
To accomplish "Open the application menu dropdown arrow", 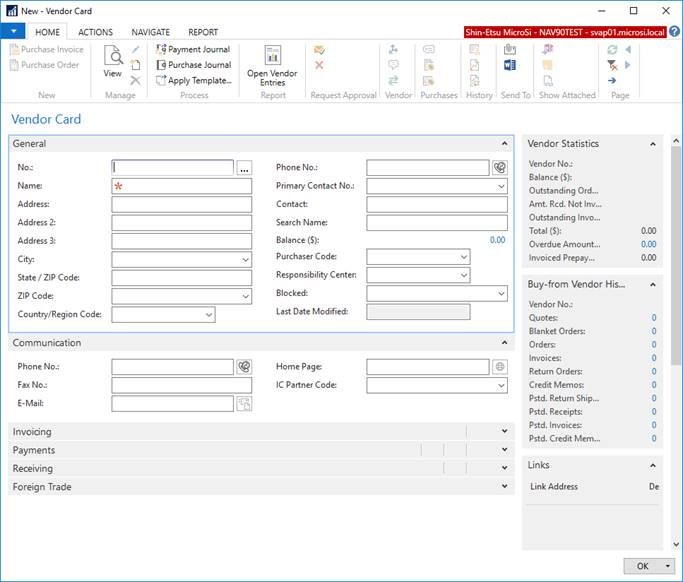I will point(14,31).
